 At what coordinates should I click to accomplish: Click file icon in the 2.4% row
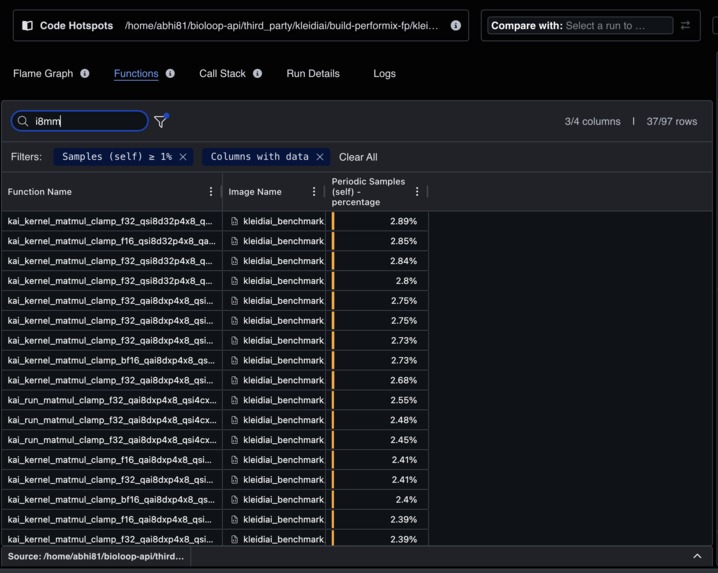point(234,500)
